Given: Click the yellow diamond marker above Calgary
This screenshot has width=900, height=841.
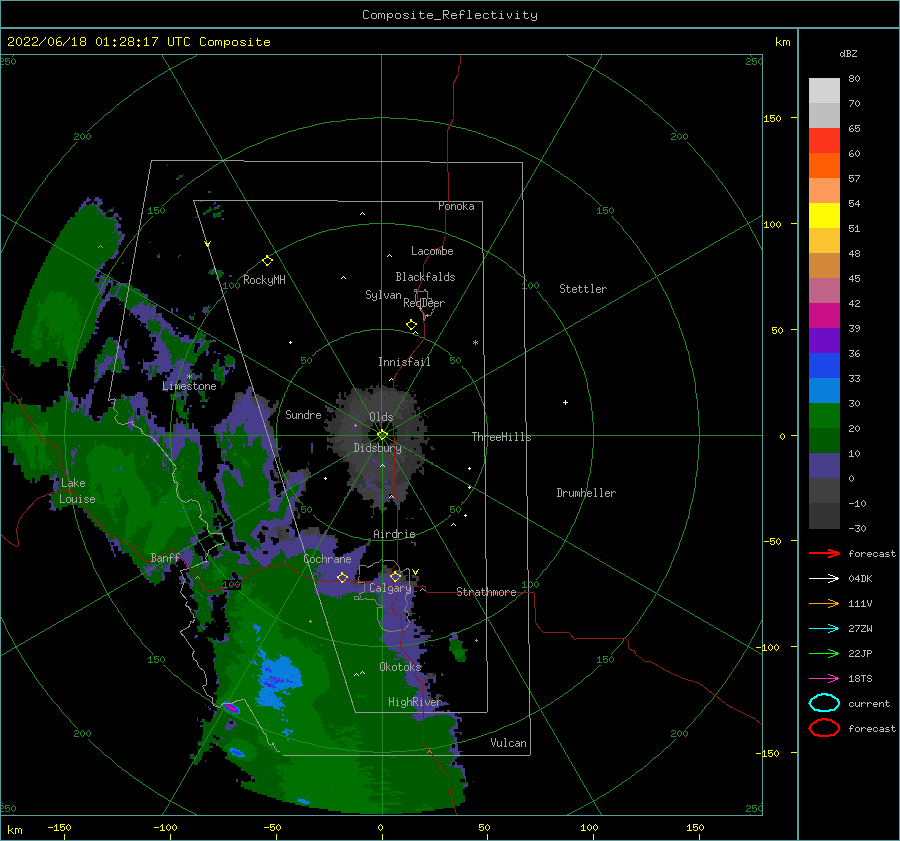Looking at the screenshot, I should (395, 576).
